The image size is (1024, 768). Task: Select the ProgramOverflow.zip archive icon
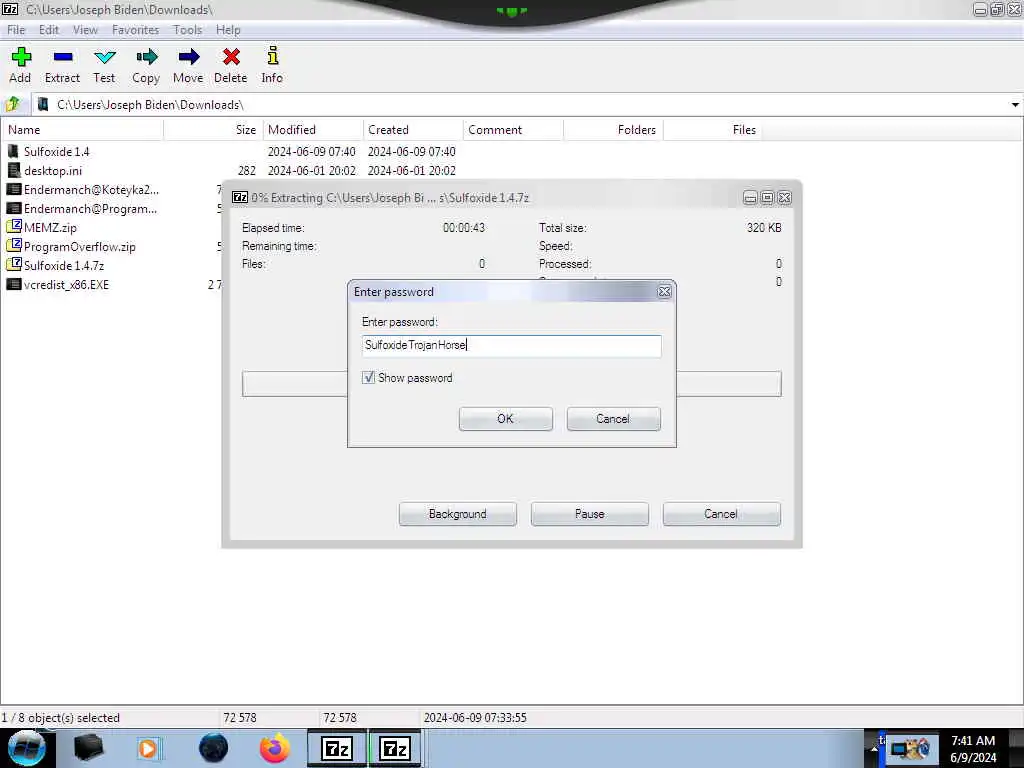[x=14, y=246]
